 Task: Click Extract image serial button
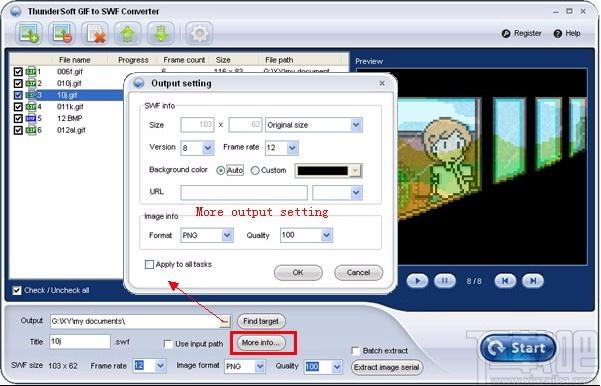[x=387, y=367]
